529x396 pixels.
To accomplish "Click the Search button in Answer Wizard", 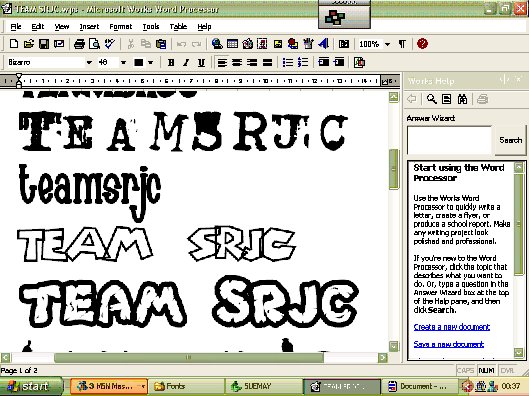I will coord(510,140).
